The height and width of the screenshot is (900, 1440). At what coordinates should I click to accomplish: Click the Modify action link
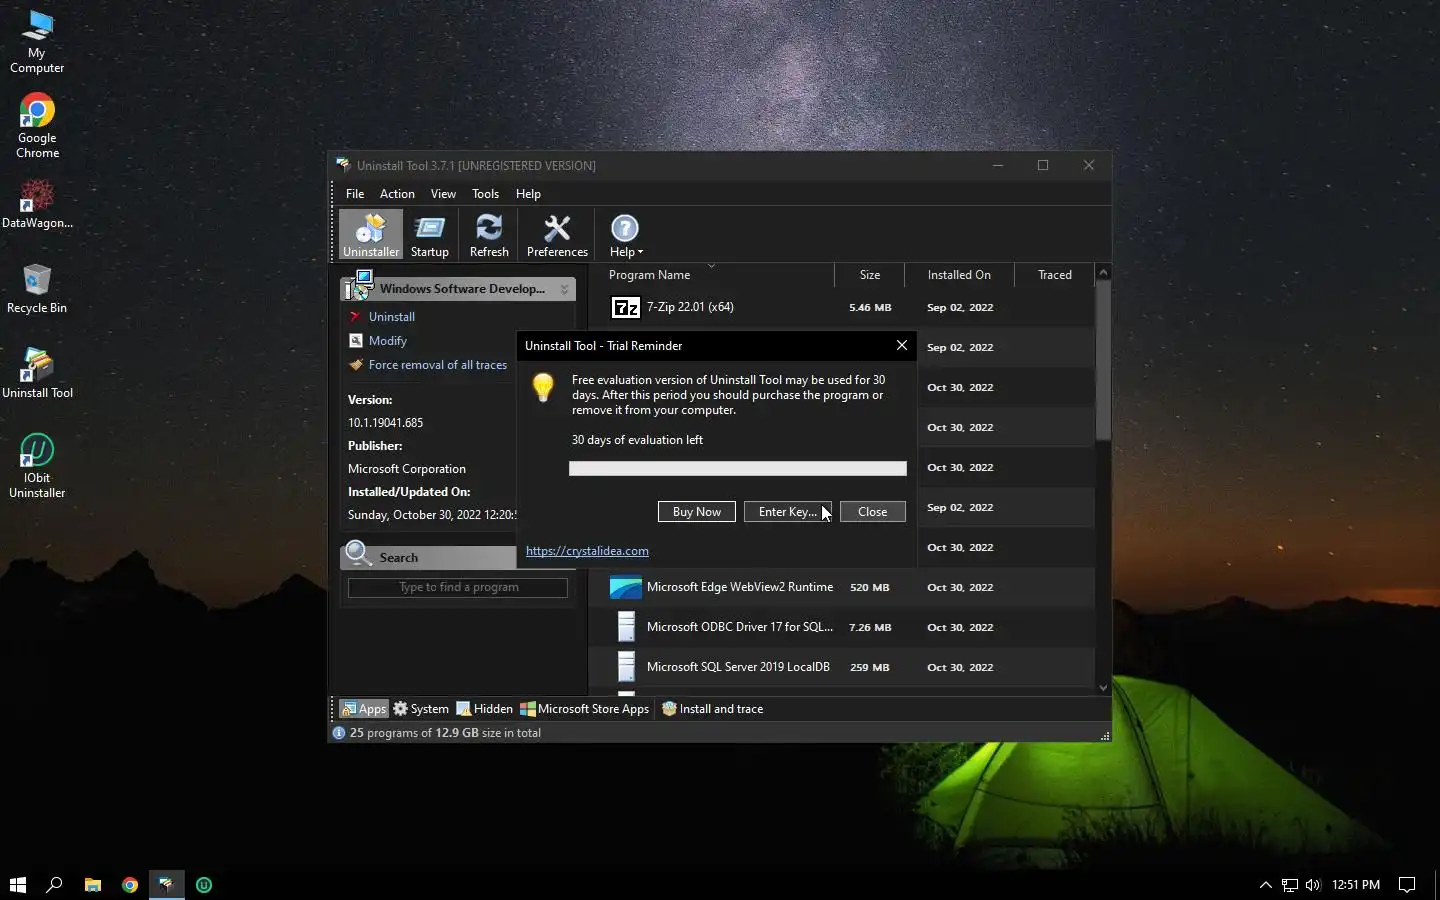(x=388, y=341)
